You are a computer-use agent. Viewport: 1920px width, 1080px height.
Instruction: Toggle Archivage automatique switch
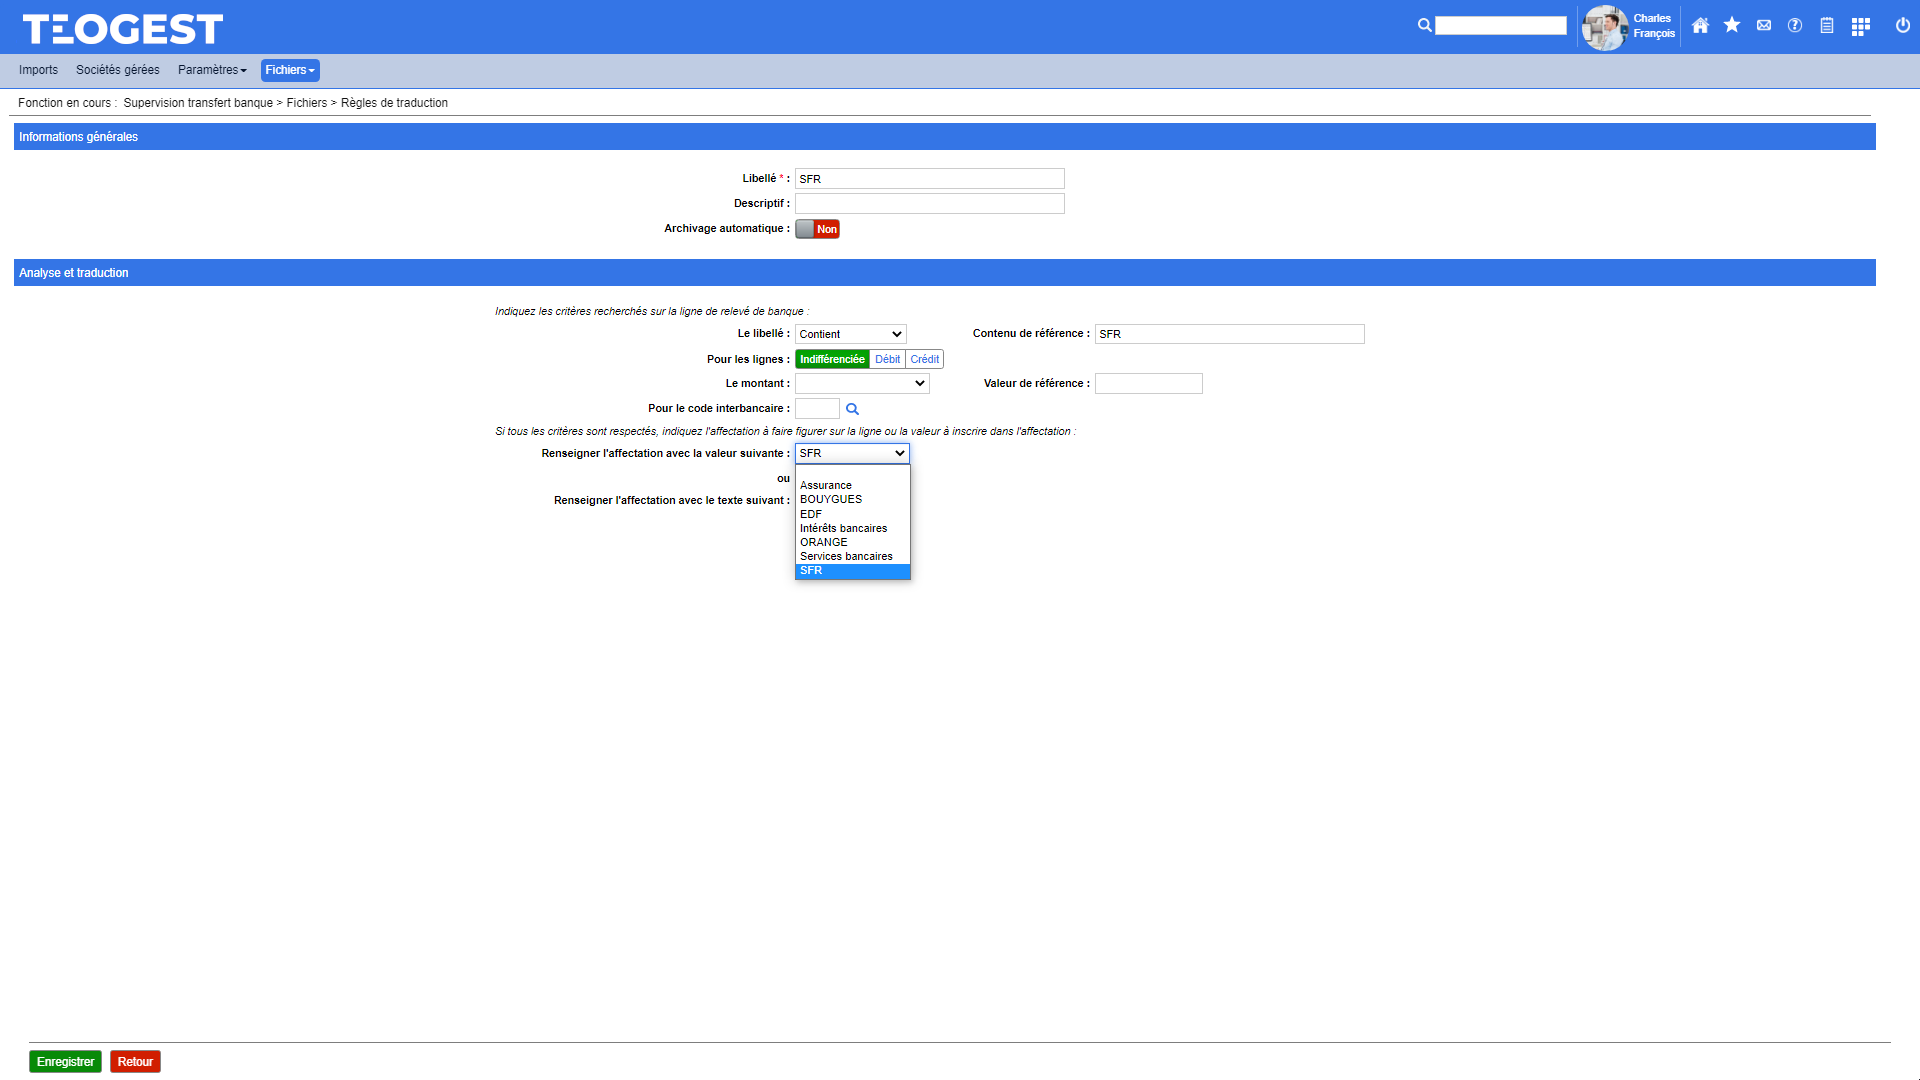point(817,229)
